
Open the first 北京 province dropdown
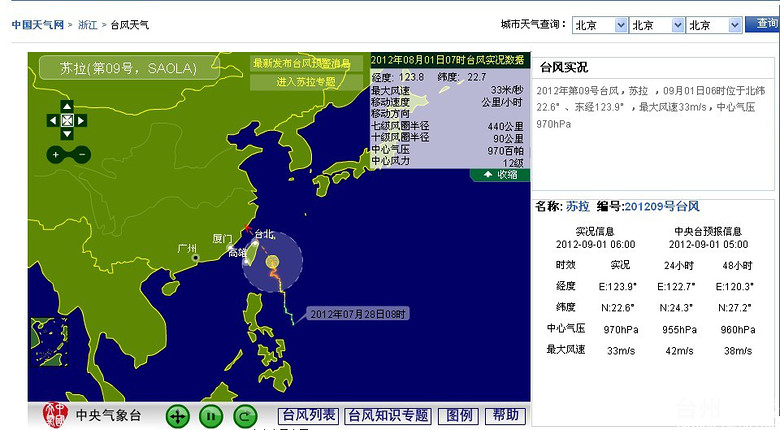click(600, 25)
